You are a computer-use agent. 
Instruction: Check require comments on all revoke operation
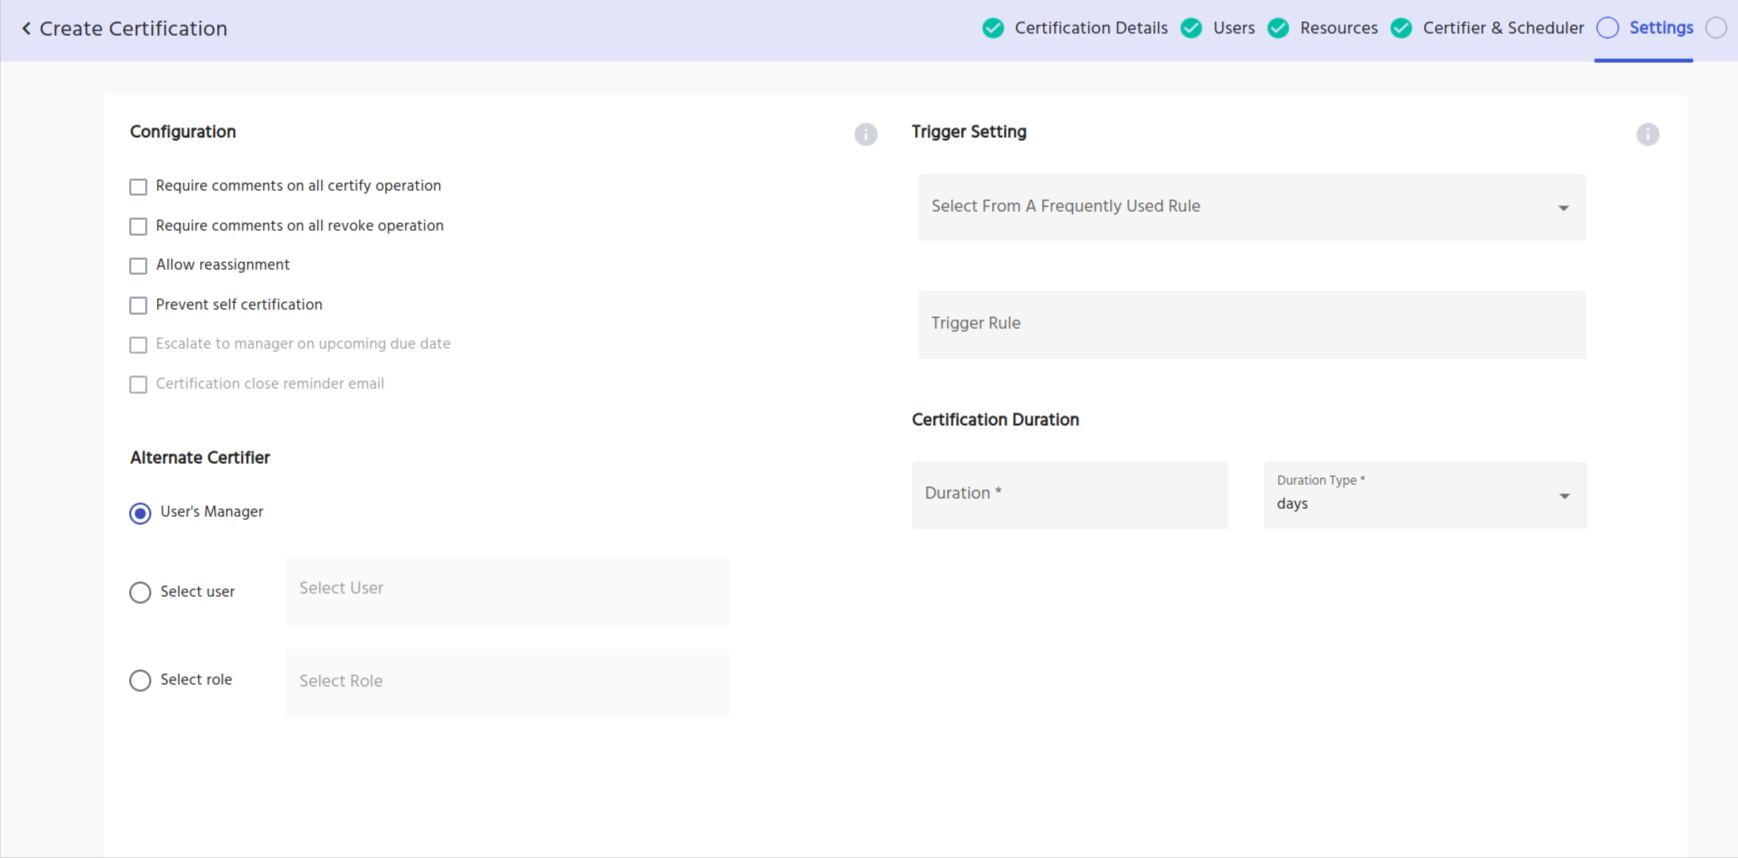tap(138, 226)
